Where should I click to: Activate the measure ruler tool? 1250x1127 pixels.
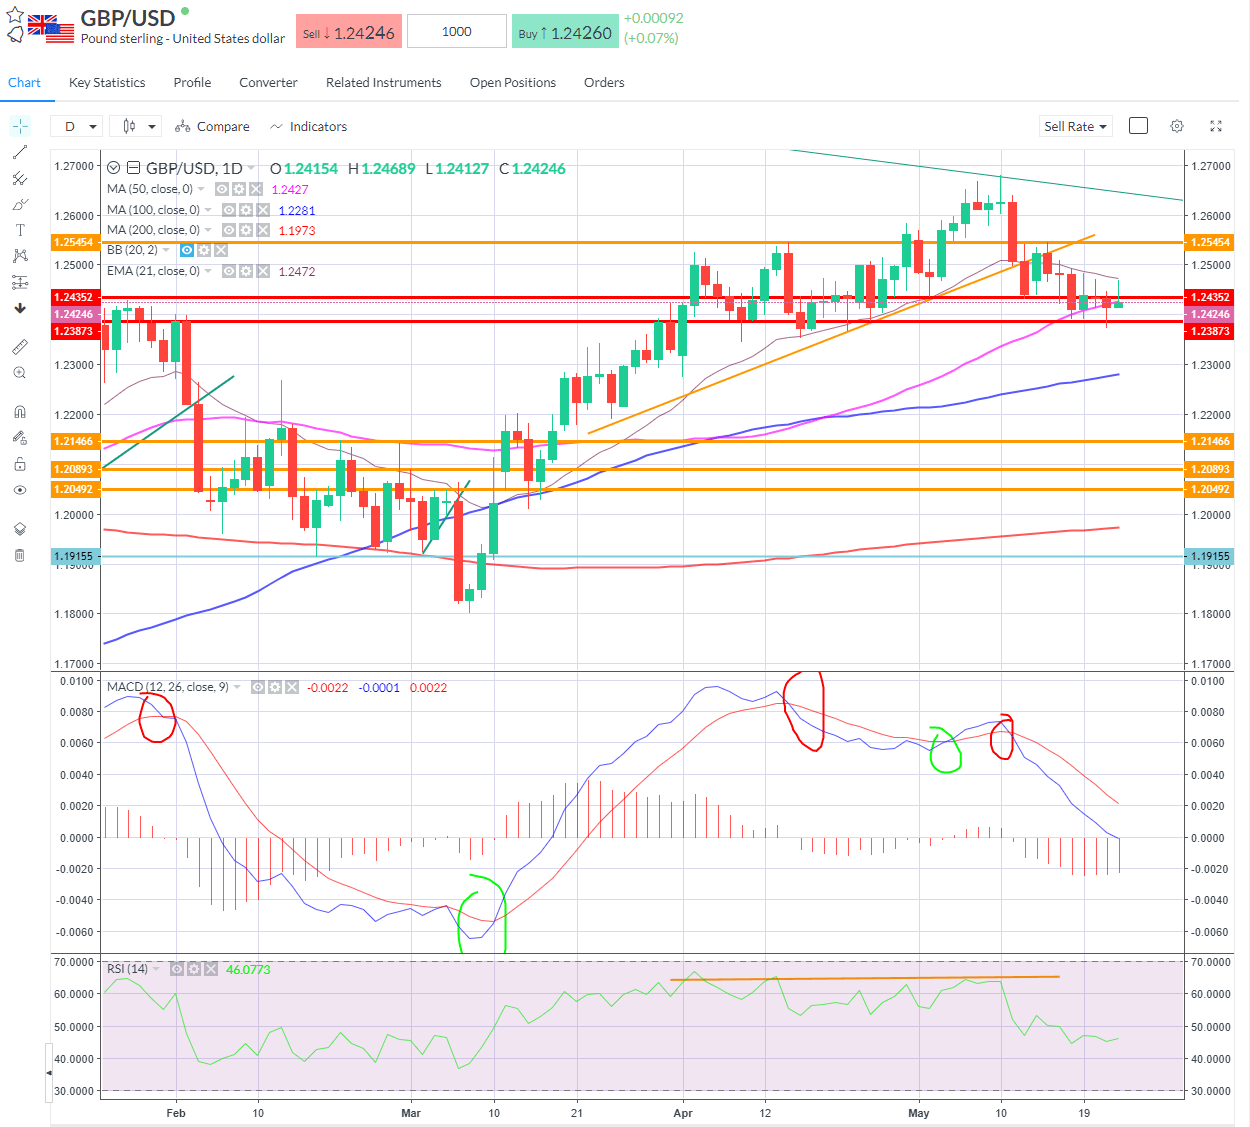20,346
